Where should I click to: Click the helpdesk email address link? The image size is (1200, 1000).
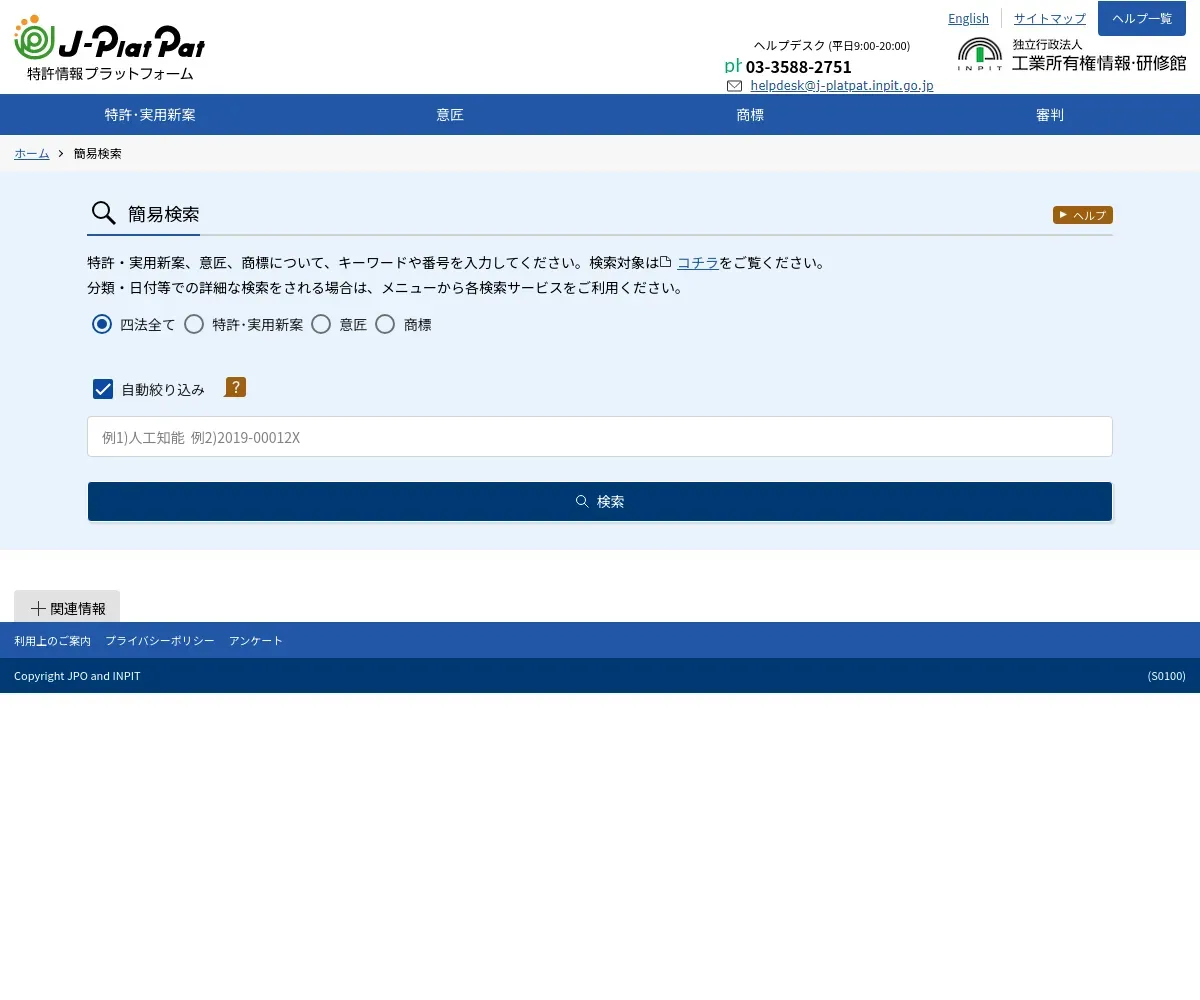[x=842, y=85]
